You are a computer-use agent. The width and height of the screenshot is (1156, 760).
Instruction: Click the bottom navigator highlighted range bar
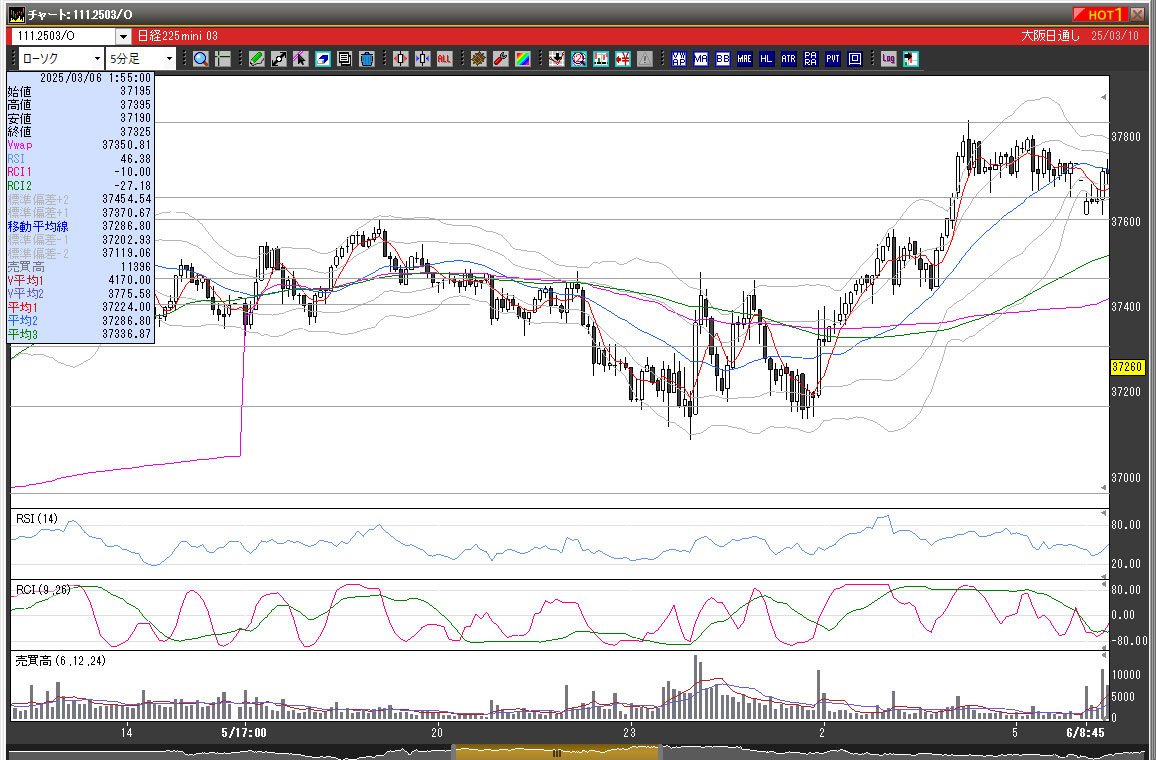[557, 753]
